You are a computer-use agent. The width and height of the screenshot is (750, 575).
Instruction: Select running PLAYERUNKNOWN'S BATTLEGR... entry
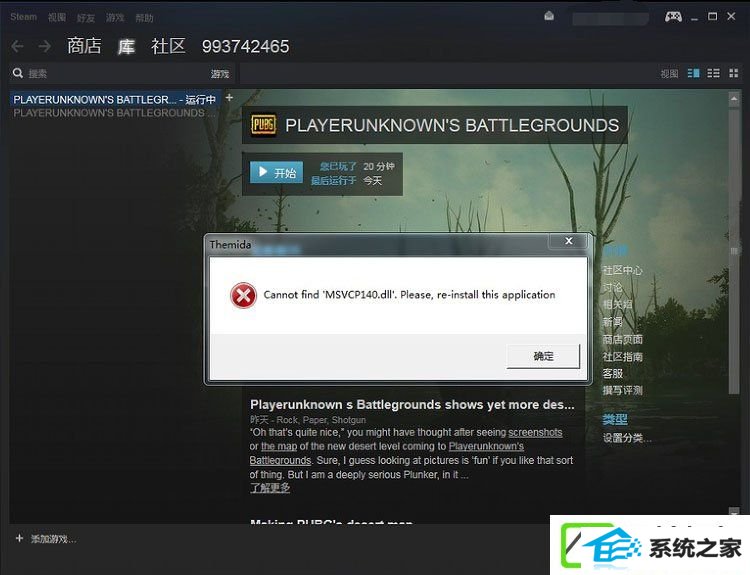tap(115, 100)
